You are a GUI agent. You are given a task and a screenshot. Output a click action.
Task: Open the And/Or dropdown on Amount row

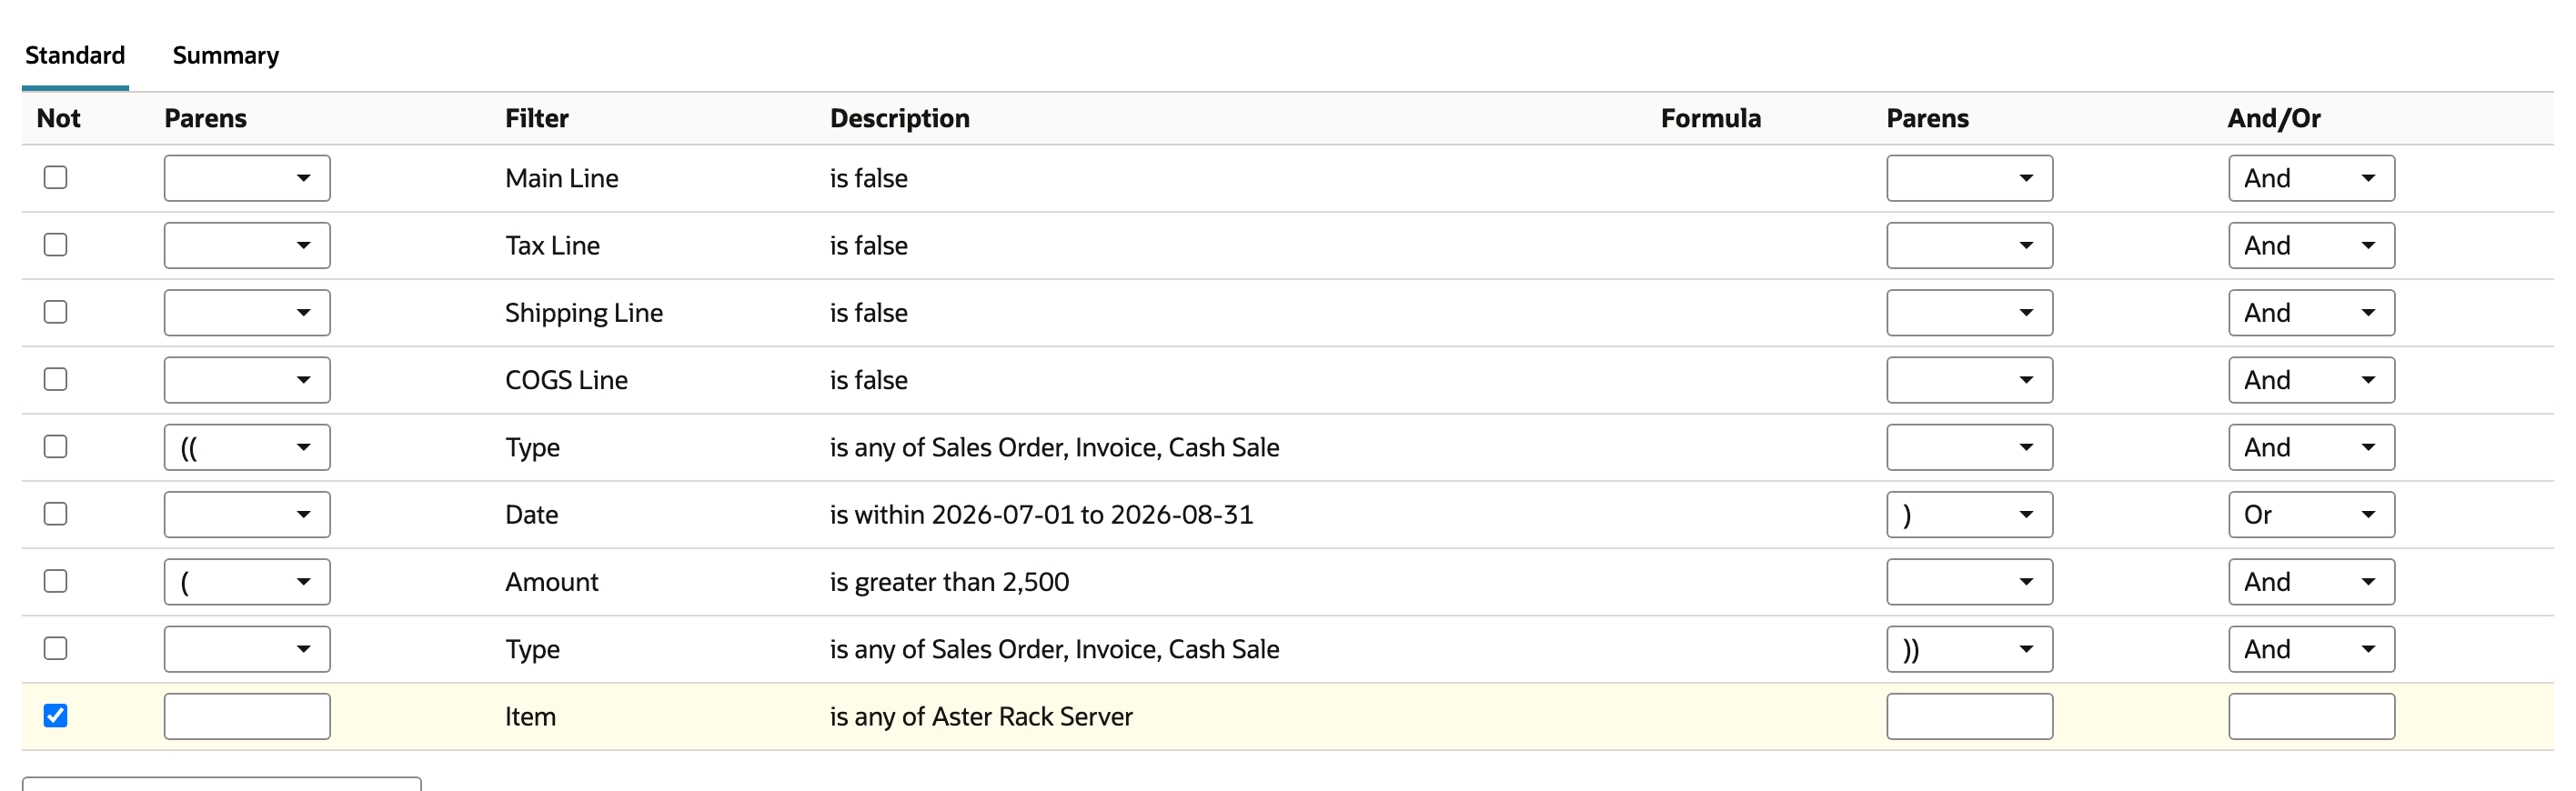(x=2311, y=582)
